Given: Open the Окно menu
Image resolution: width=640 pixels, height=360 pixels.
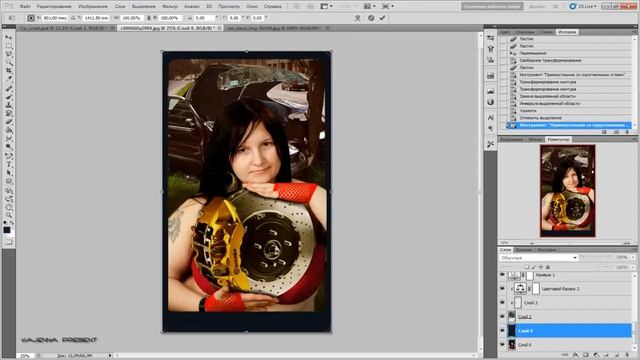Looking at the screenshot, I should click(x=252, y=7).
